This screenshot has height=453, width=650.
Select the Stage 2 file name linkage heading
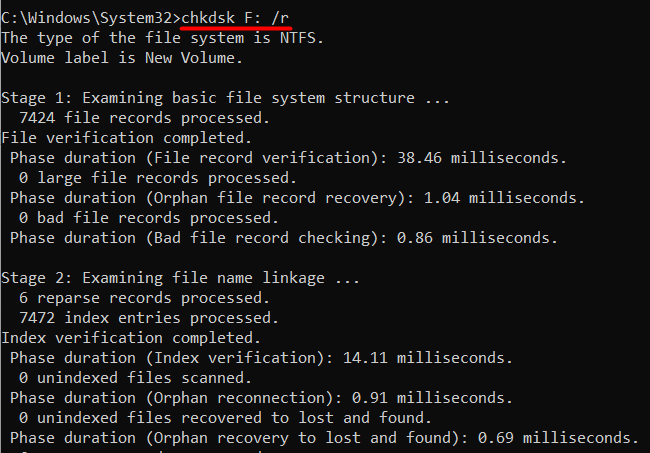tap(180, 278)
